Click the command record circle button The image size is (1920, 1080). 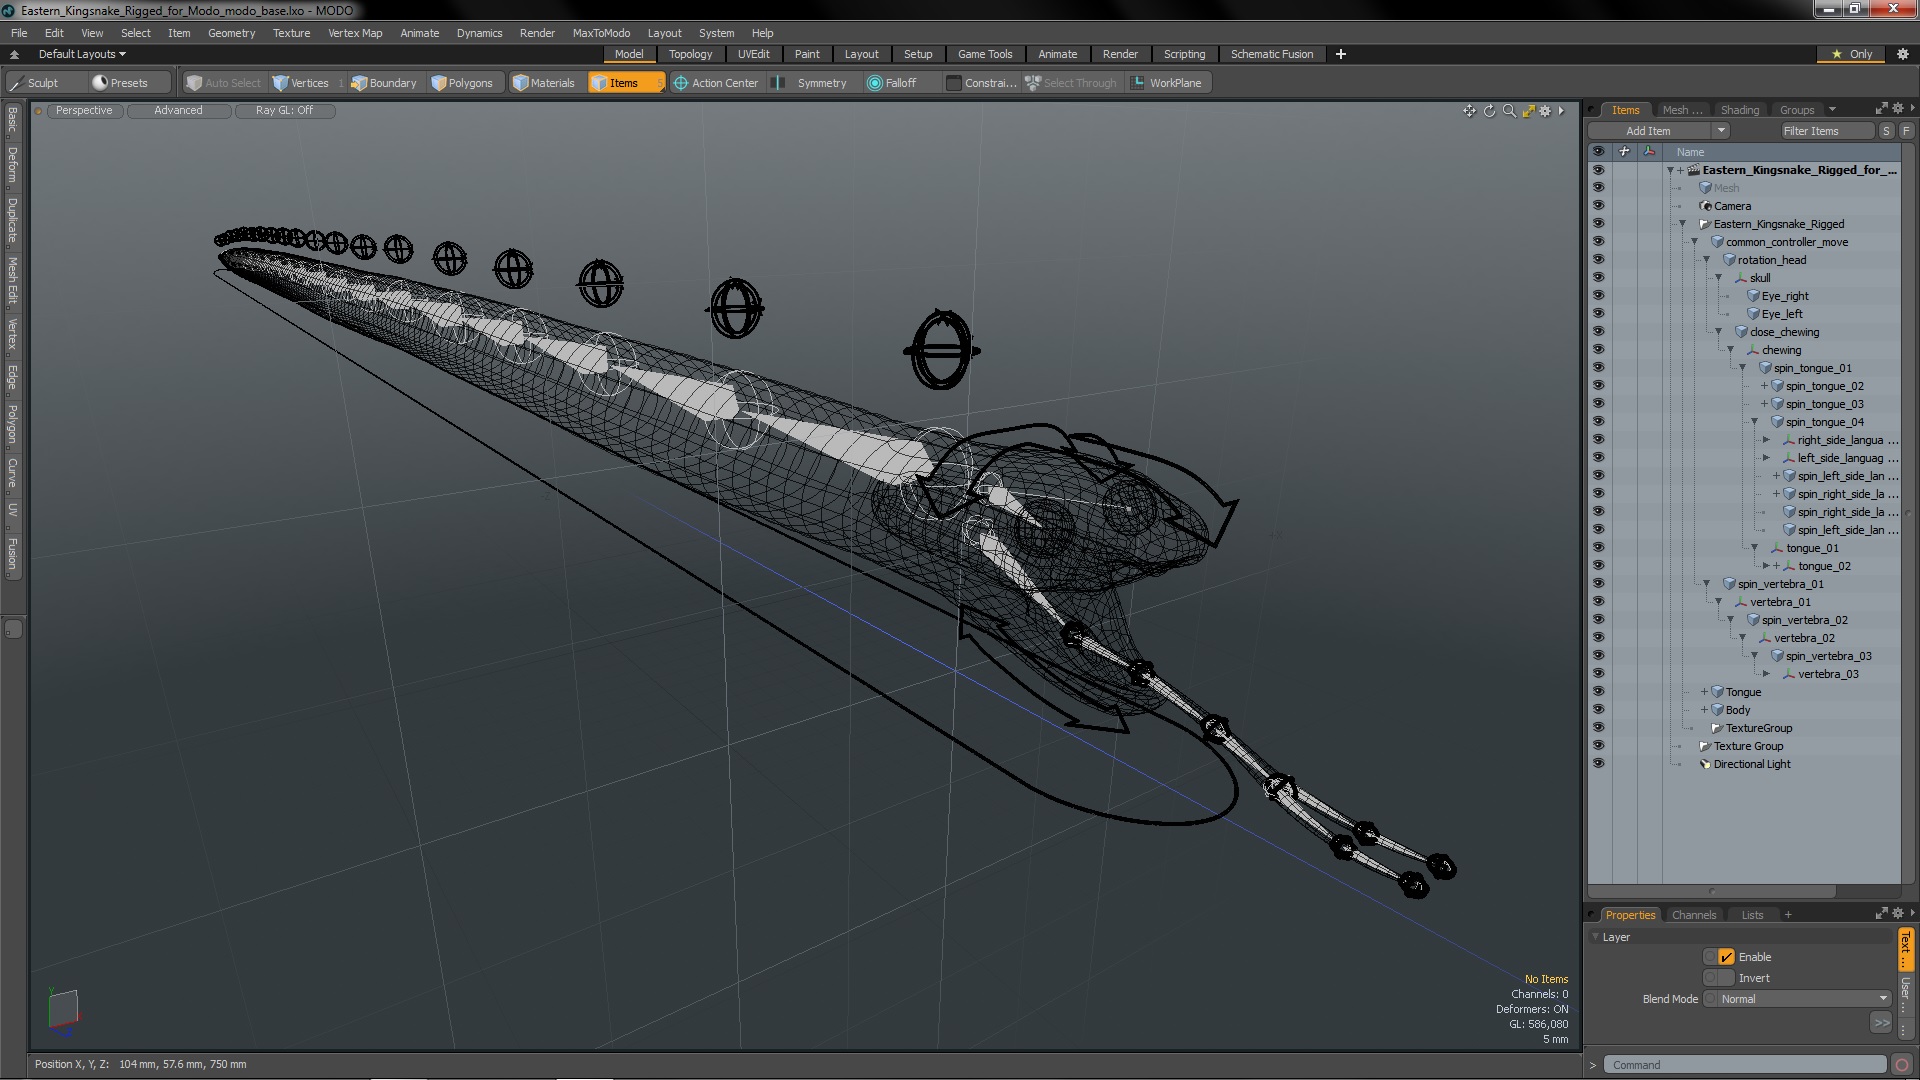point(1901,1065)
